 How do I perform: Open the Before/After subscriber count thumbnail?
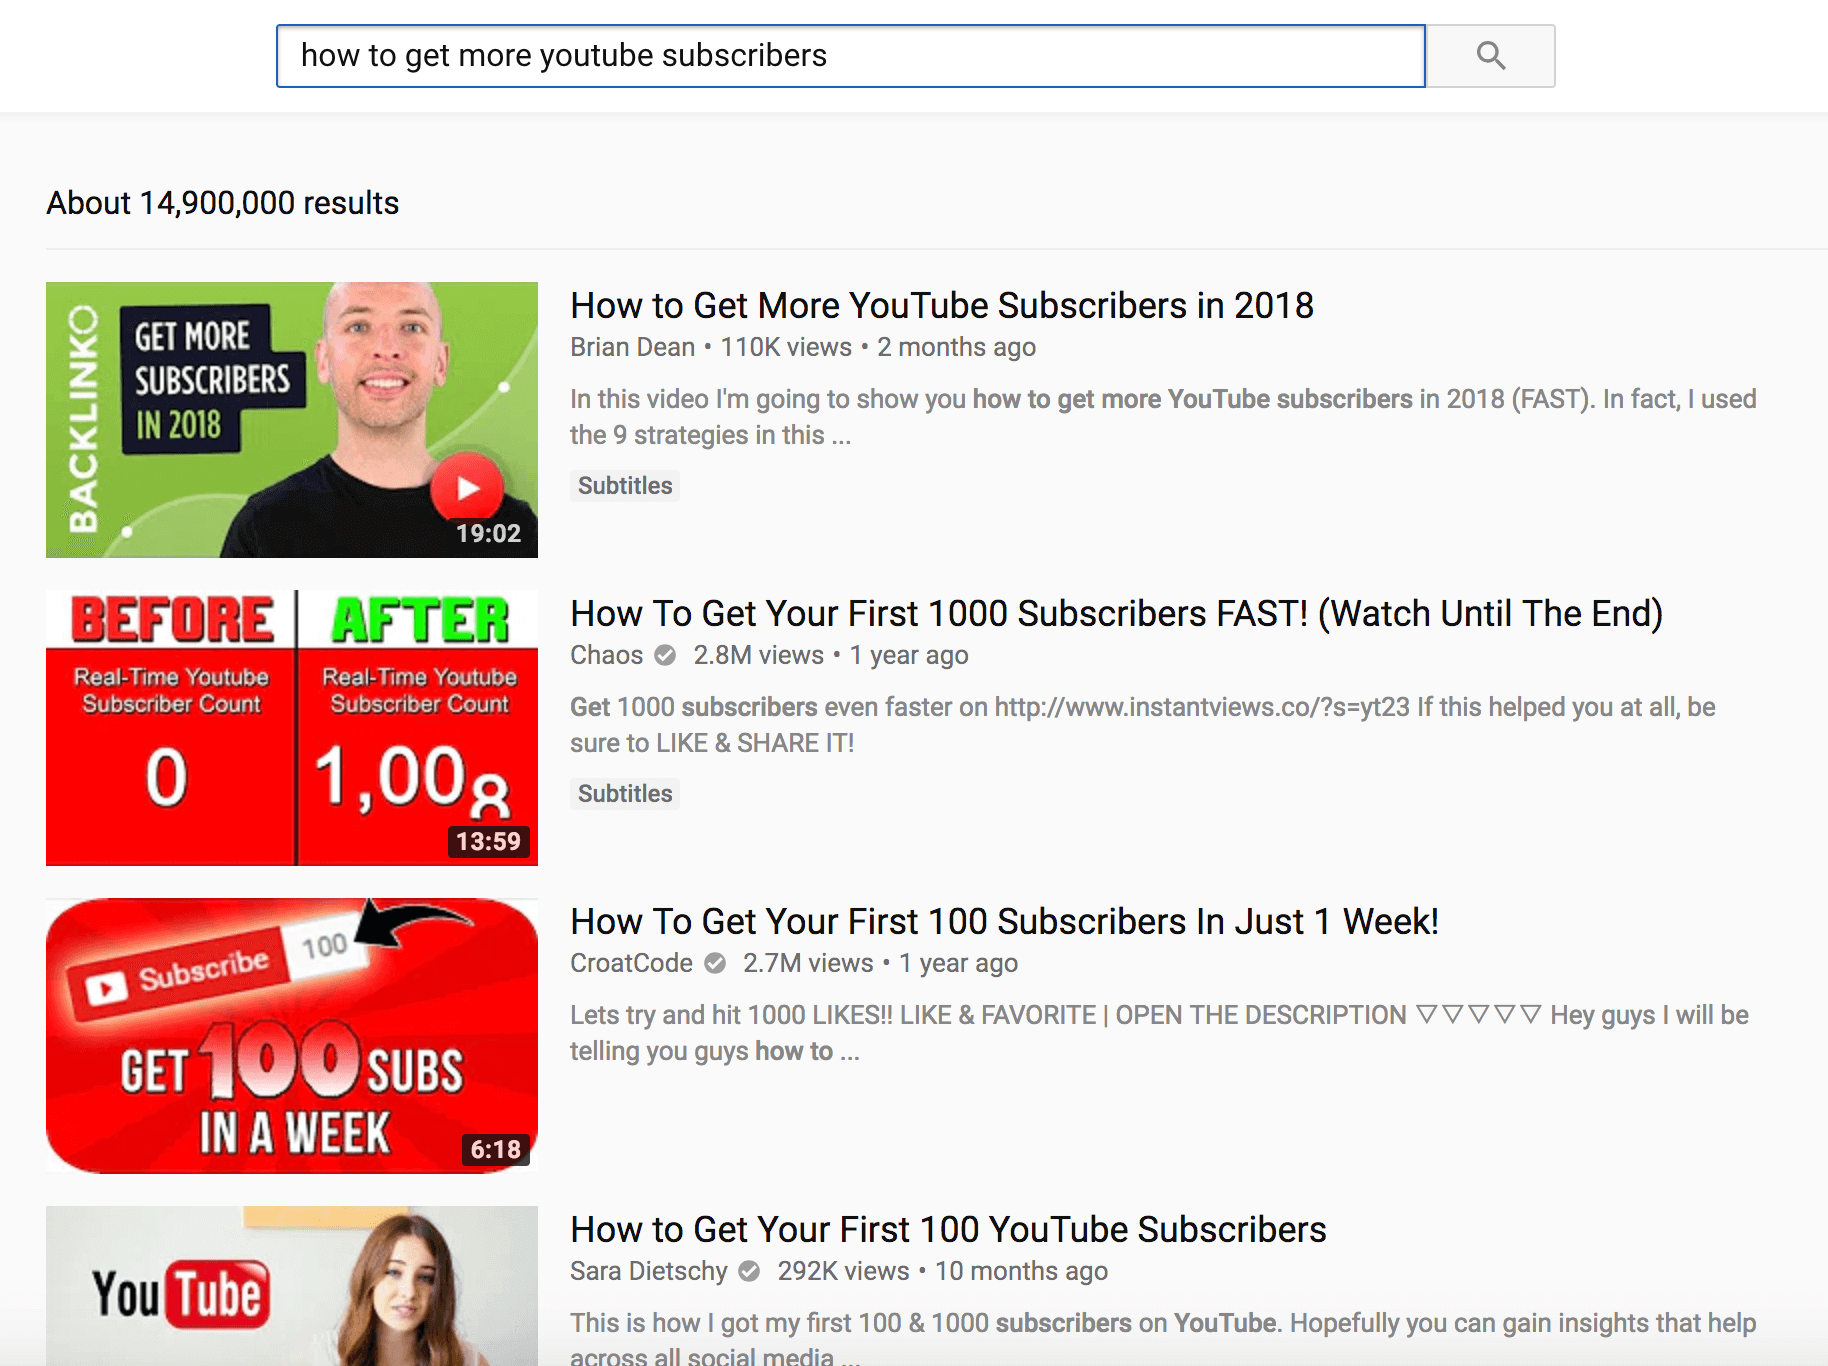click(292, 728)
